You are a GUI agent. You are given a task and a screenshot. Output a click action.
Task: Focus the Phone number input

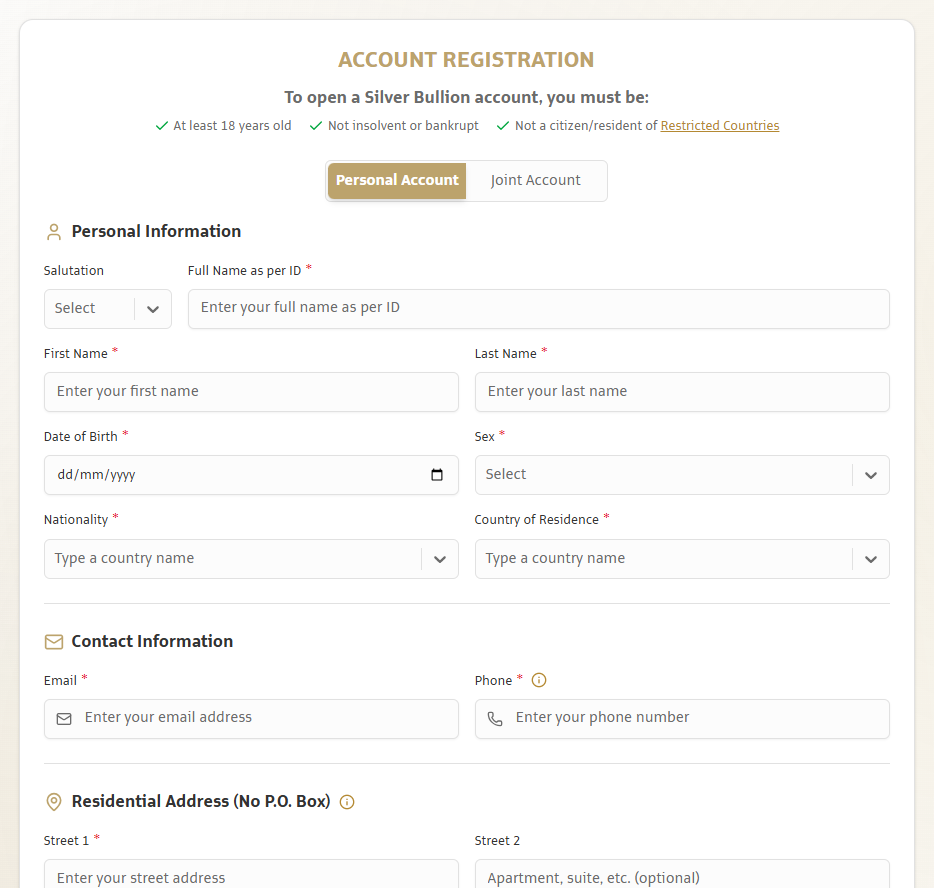pos(682,719)
